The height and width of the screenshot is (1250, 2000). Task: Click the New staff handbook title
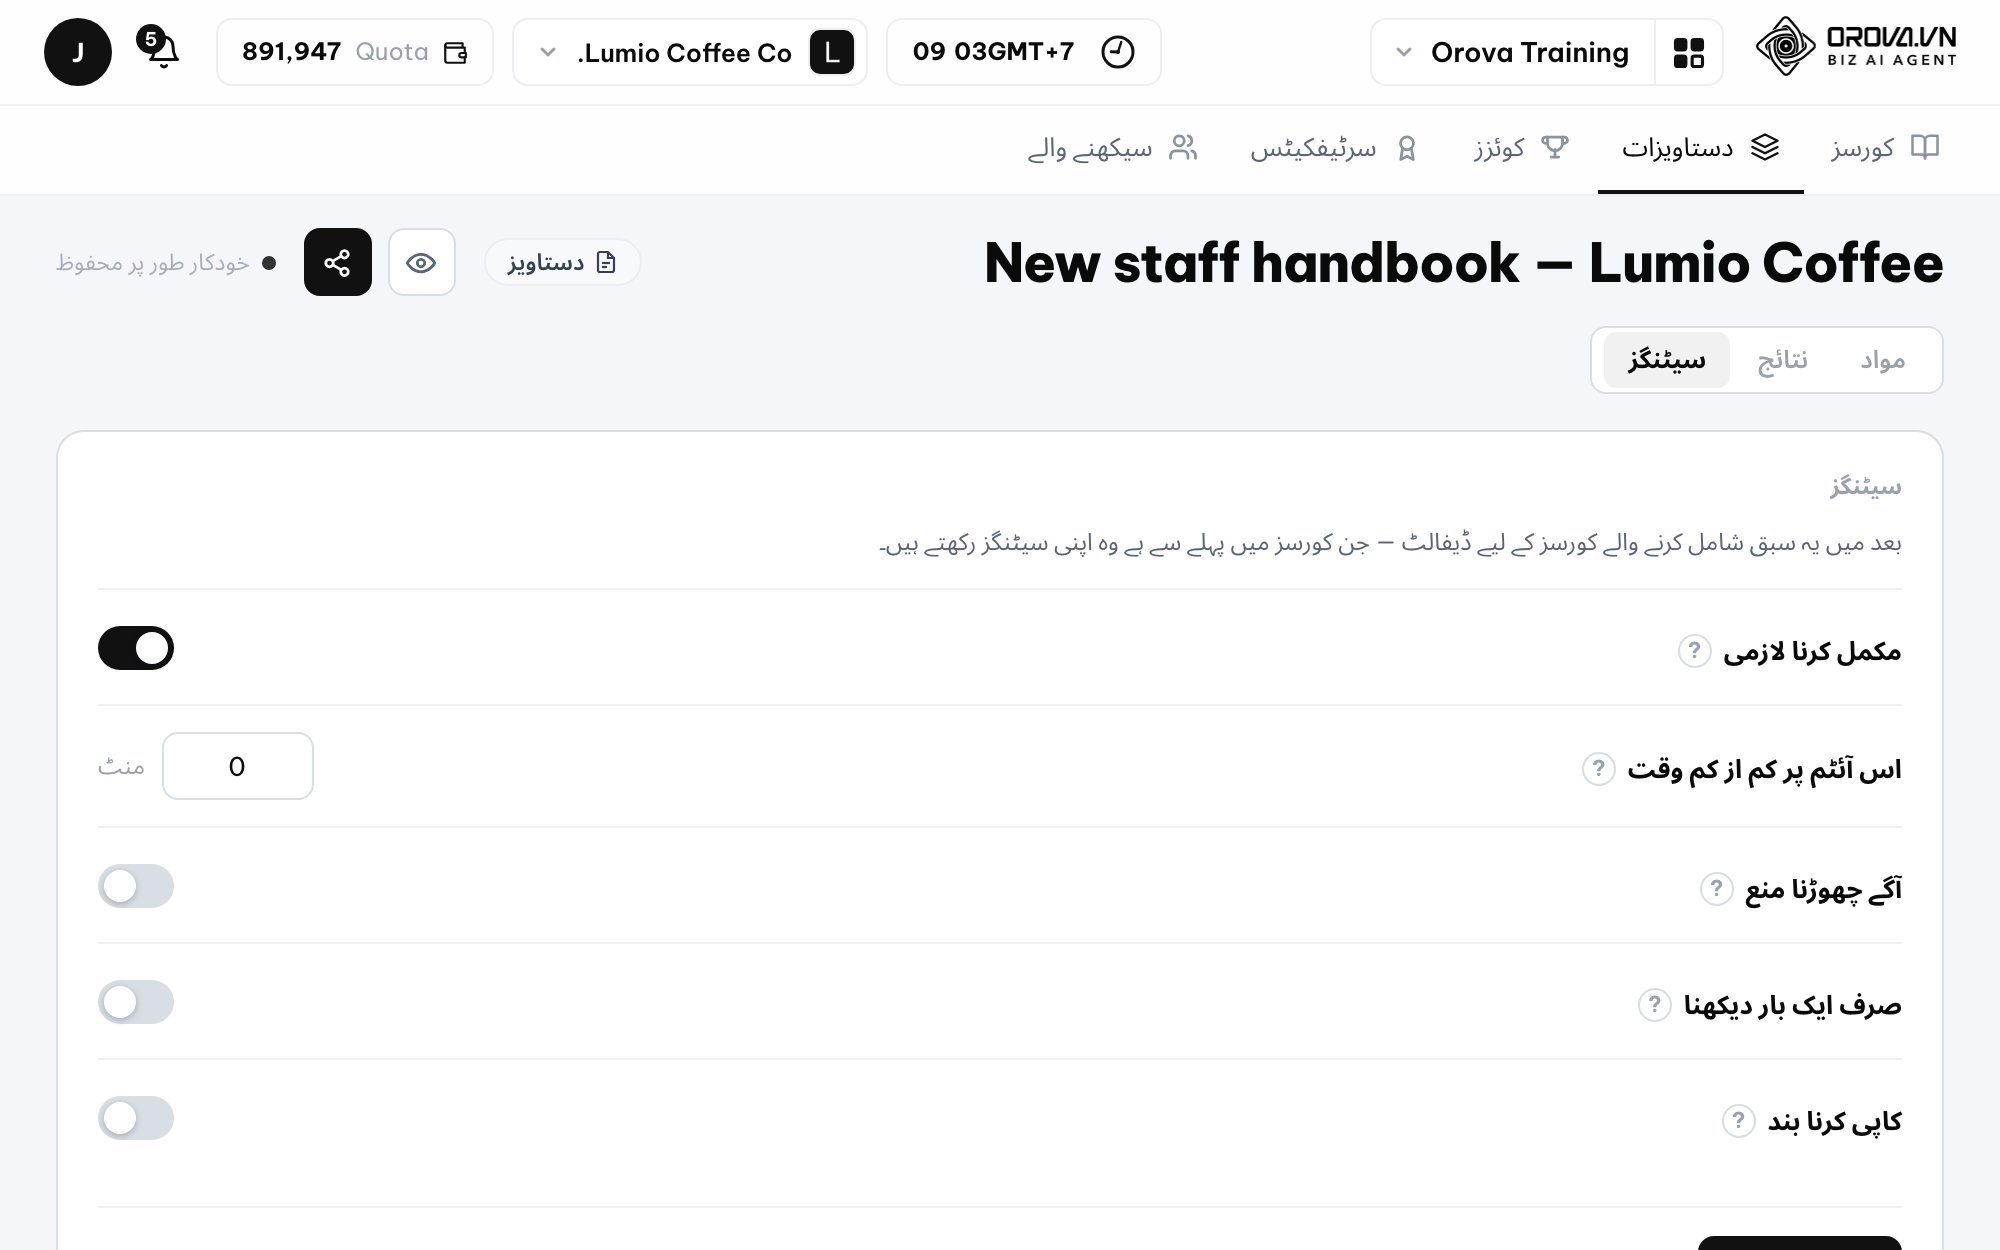1464,263
